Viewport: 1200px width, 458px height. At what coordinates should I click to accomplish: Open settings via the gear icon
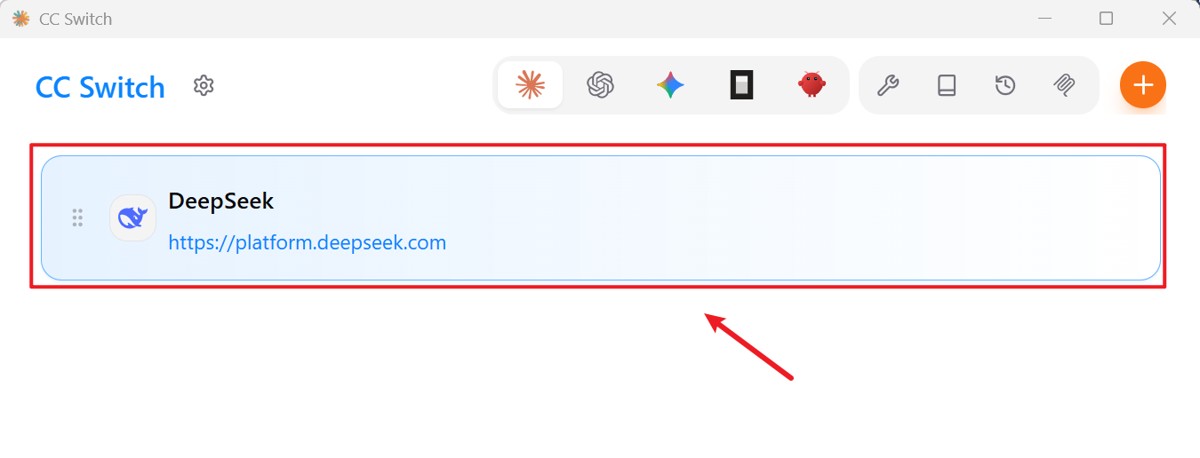[204, 86]
